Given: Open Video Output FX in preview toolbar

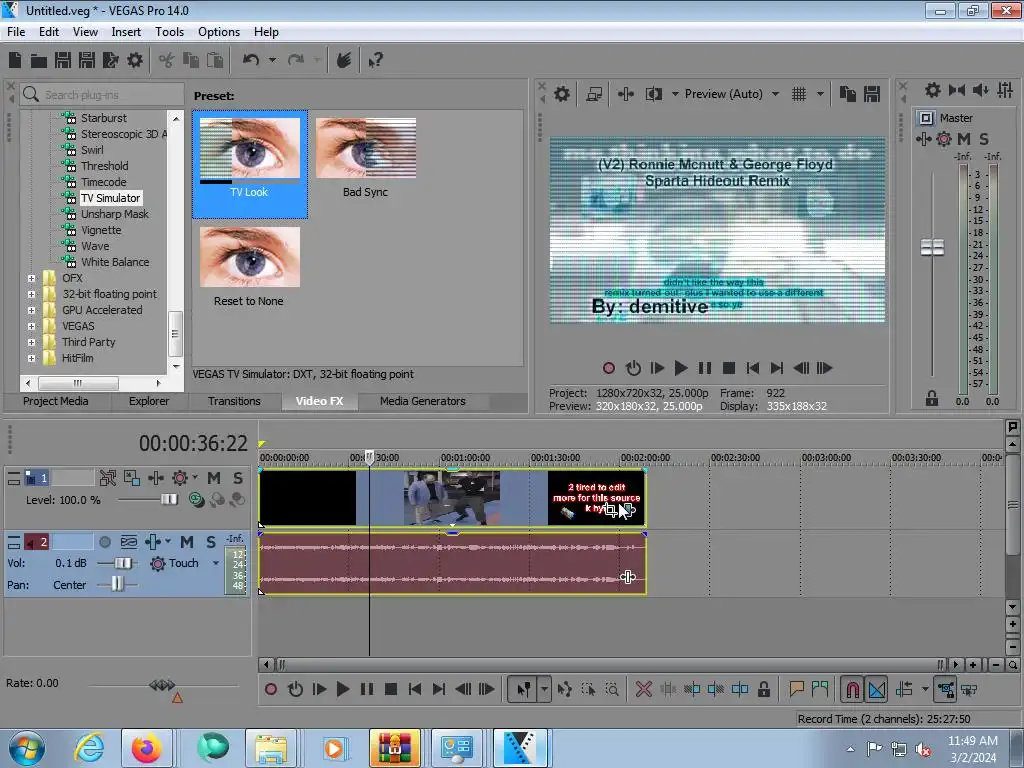Looking at the screenshot, I should [x=626, y=94].
